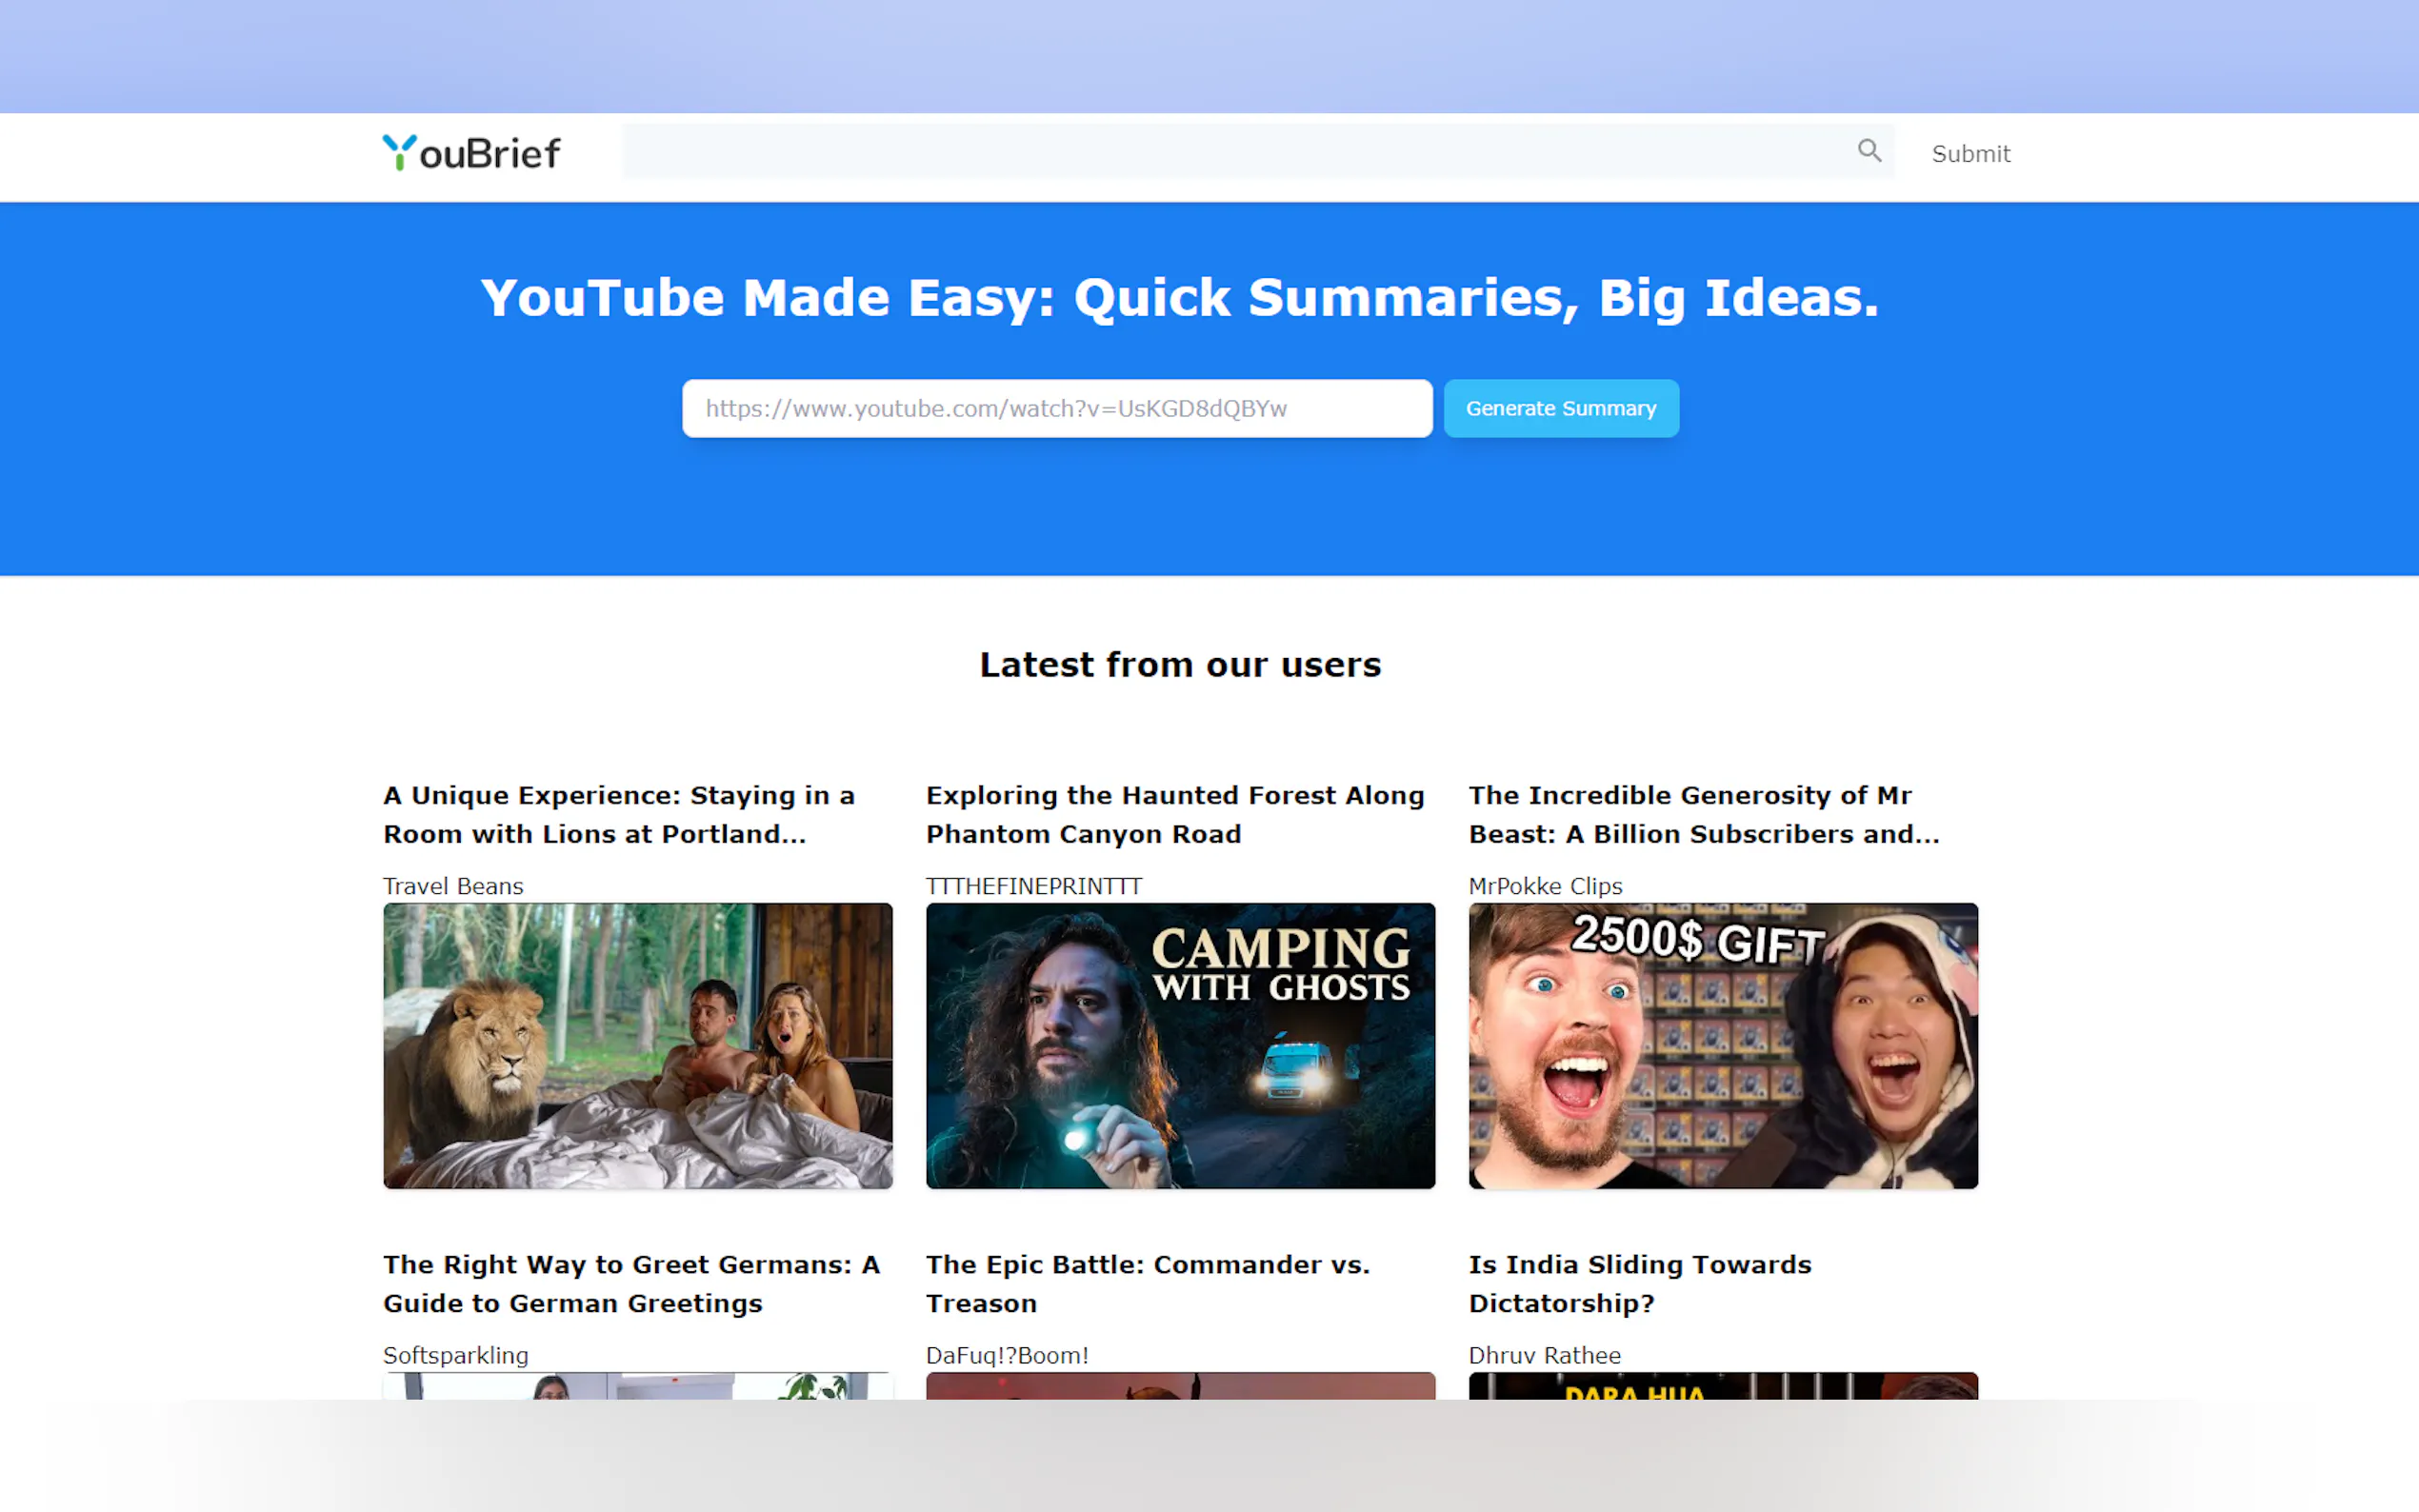Open the Camping With Ghosts thumbnail
Image resolution: width=2419 pixels, height=1512 pixels.
click(x=1179, y=1045)
